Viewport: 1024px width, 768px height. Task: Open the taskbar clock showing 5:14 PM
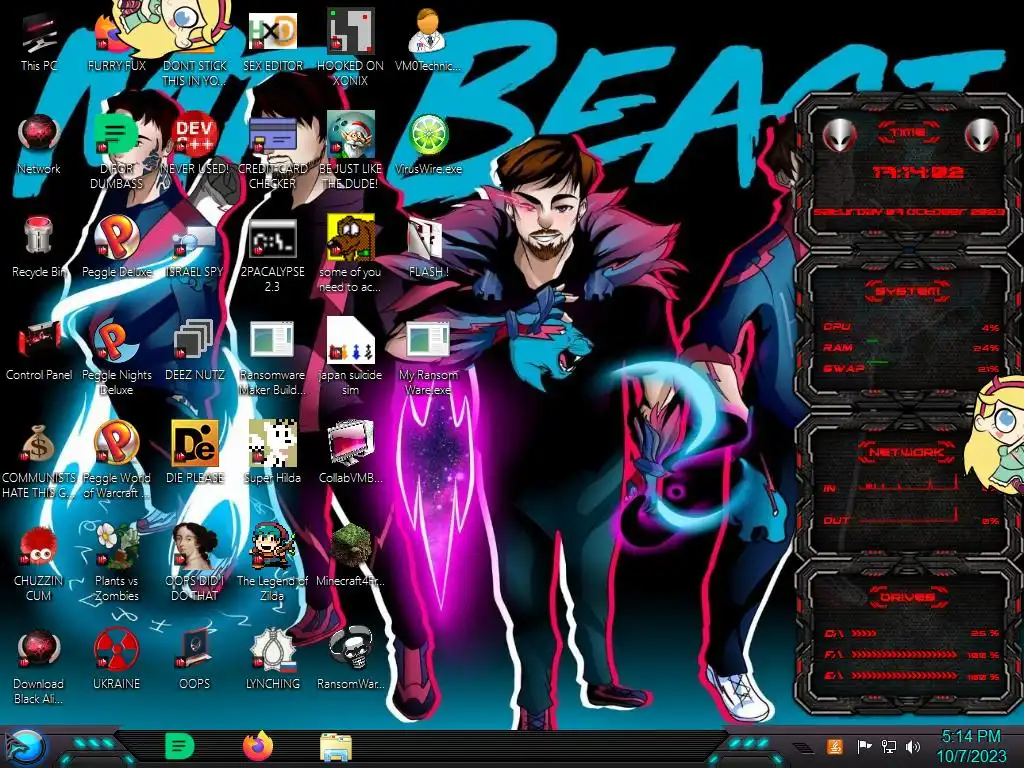971,746
